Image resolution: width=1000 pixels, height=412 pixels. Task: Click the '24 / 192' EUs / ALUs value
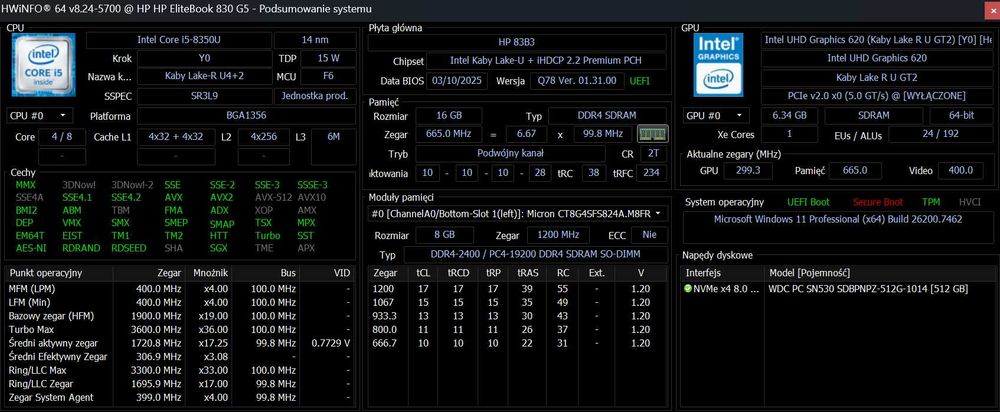(940, 135)
